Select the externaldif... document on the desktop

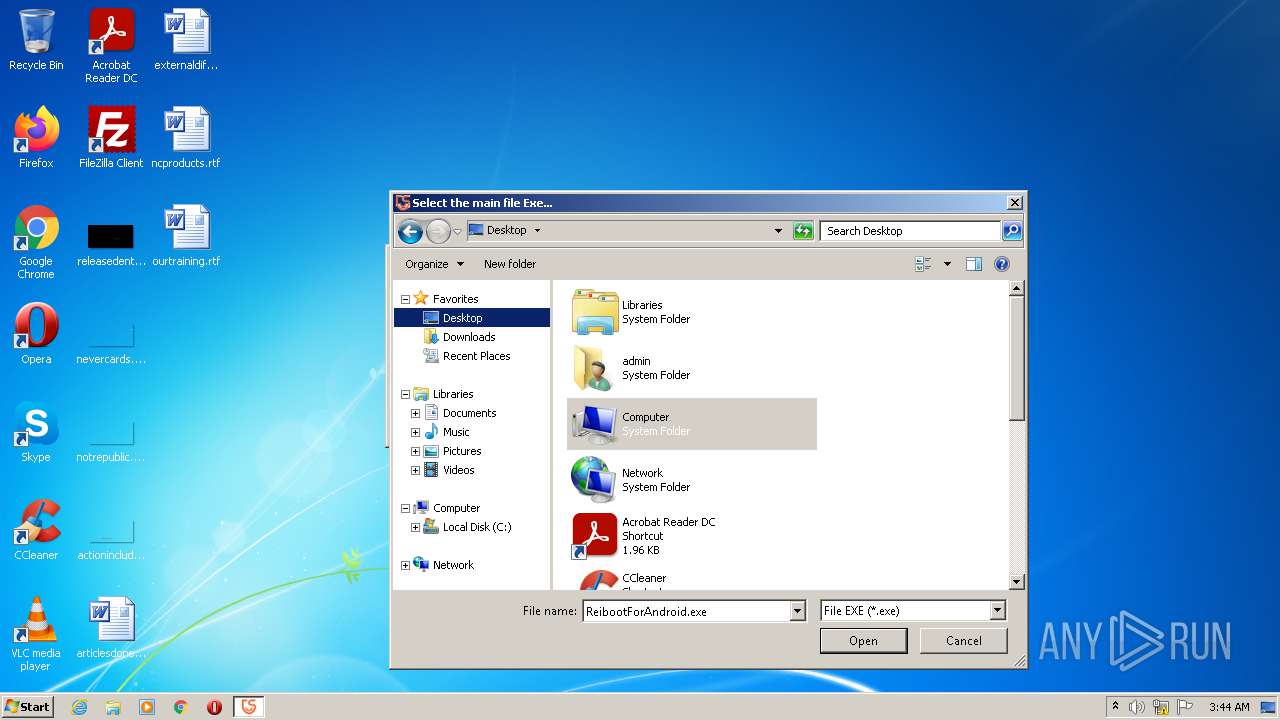coord(186,41)
